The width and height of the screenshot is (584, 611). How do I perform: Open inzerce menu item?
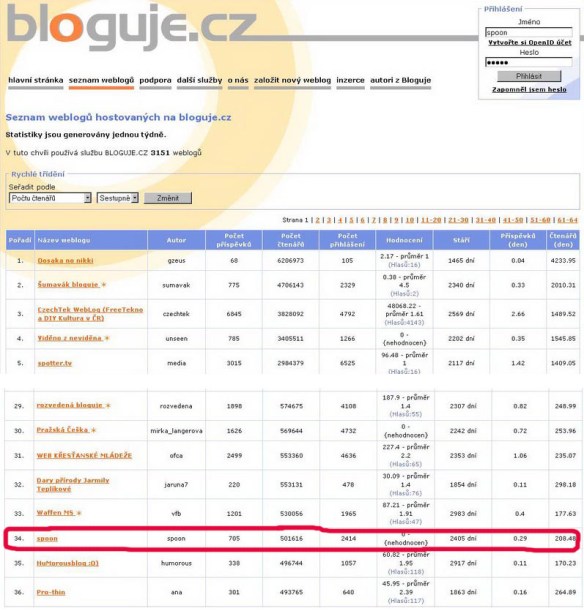pos(351,80)
